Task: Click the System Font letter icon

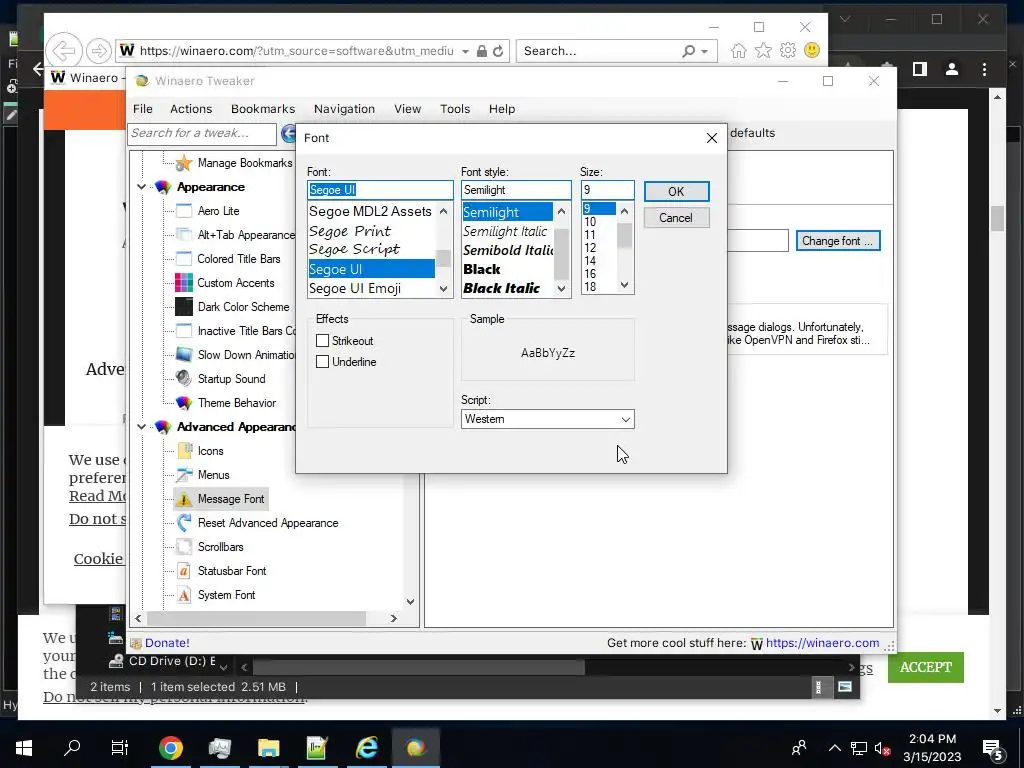Action: [x=184, y=595]
